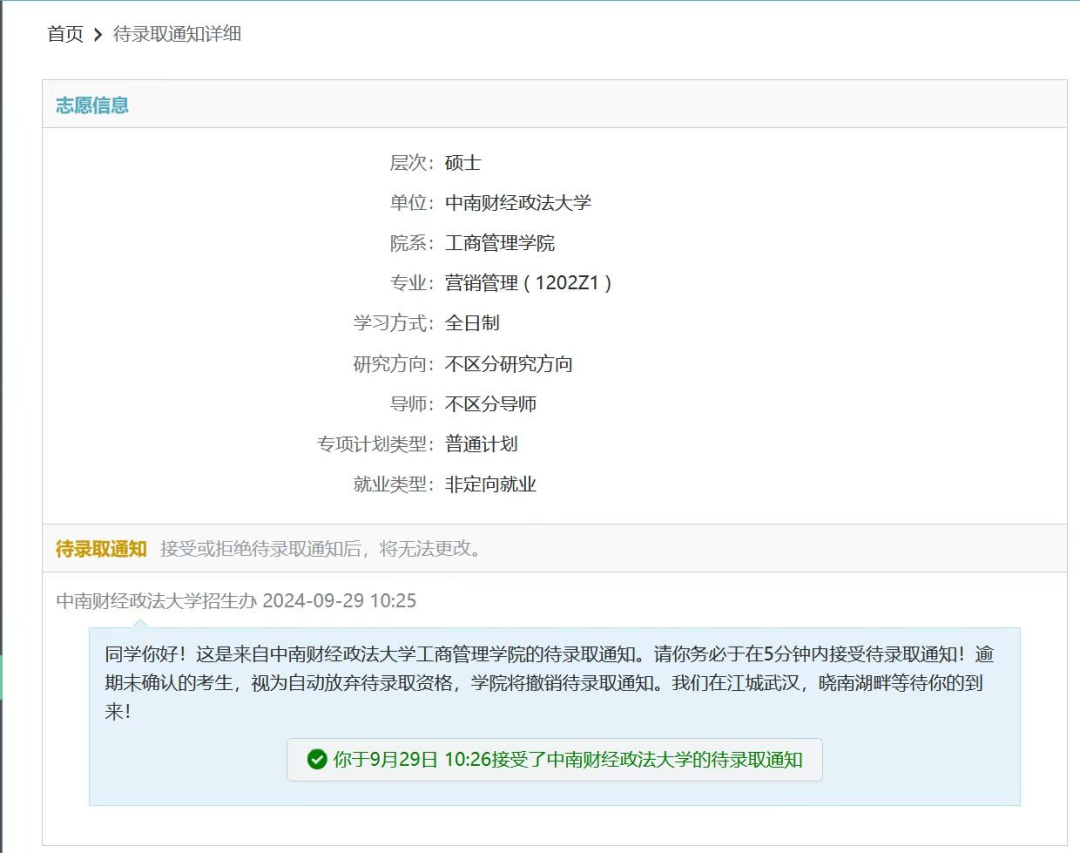Select the 不区分导师 advisor value
The height and width of the screenshot is (853, 1080).
pyautogui.click(x=490, y=404)
